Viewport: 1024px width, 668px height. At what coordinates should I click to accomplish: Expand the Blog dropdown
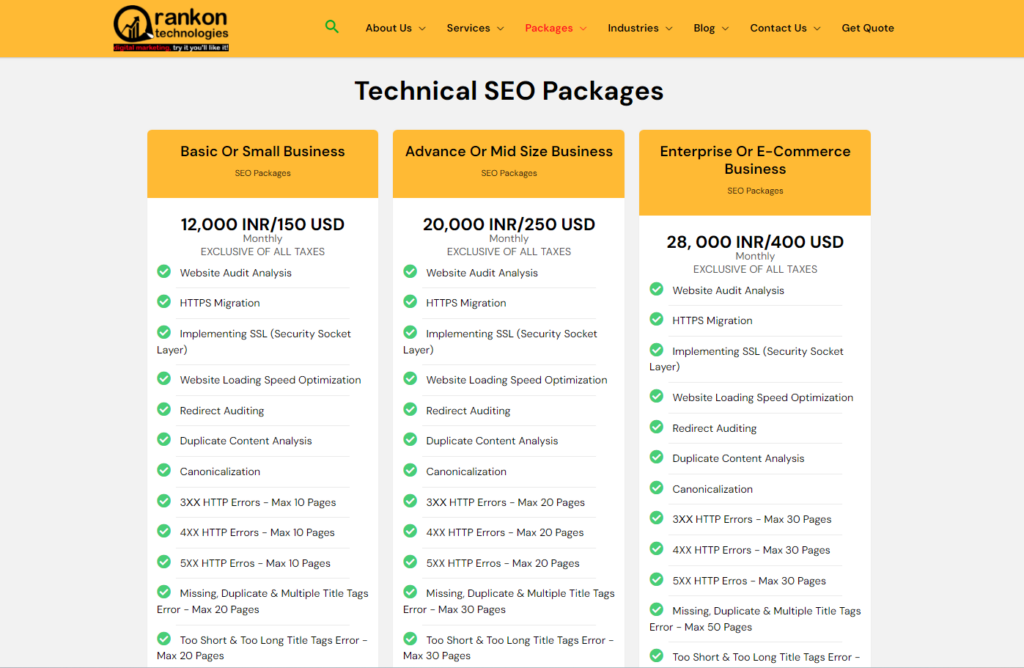tap(710, 28)
